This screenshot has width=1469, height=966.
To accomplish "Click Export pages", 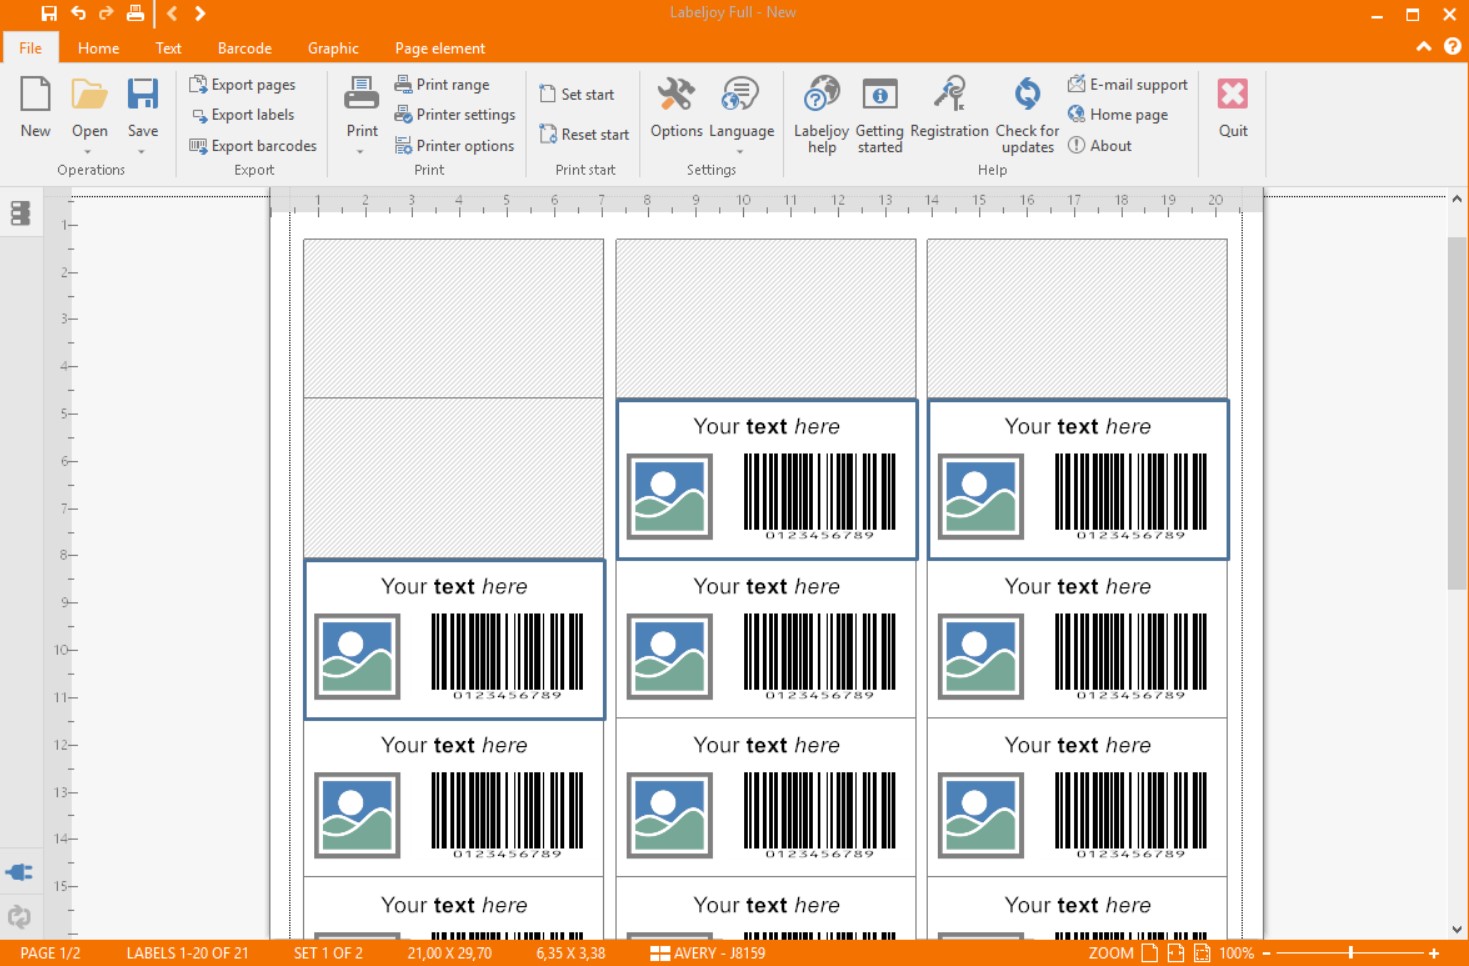I will [x=242, y=85].
